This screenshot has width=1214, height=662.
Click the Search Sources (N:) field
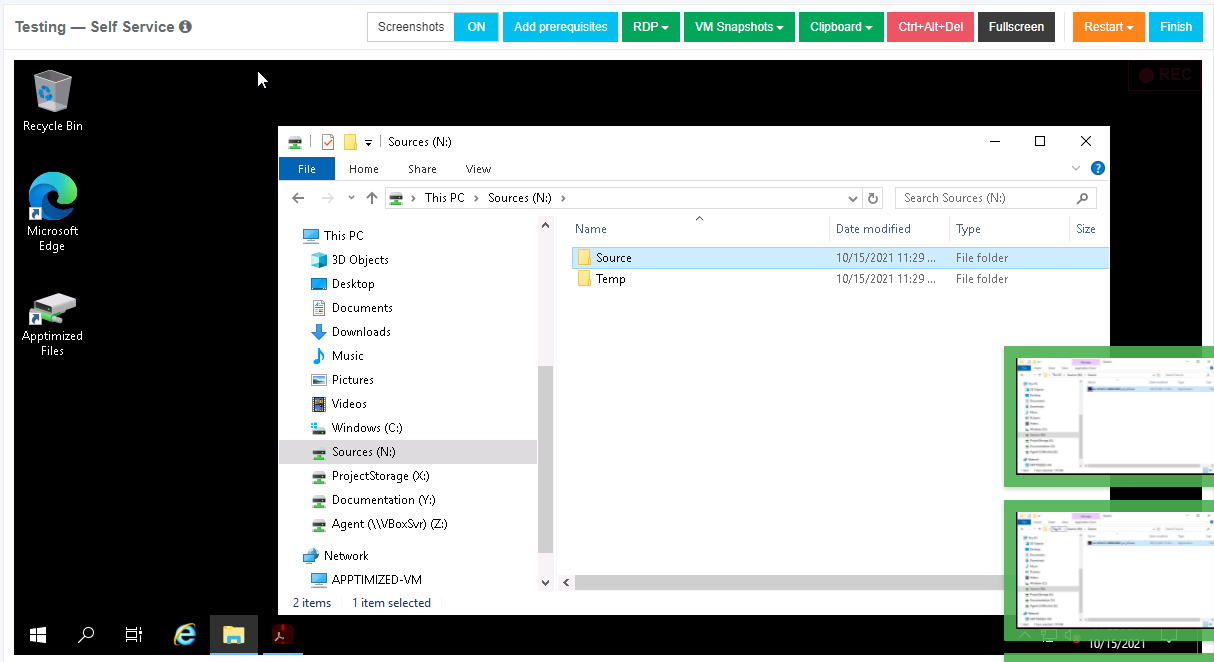(x=985, y=198)
